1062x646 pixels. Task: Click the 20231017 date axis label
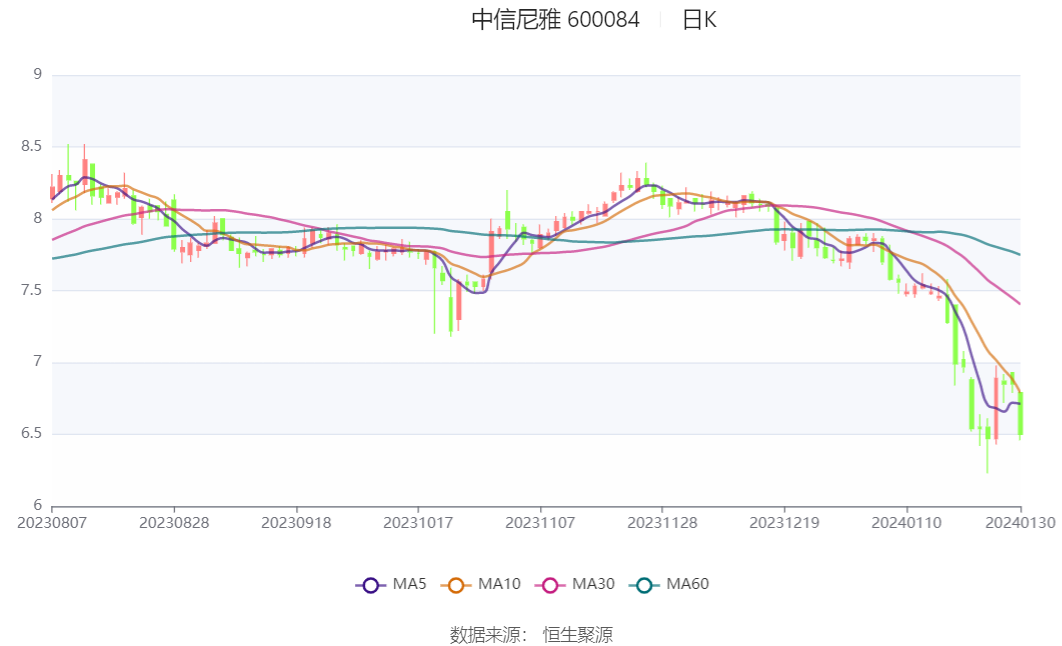pos(418,523)
